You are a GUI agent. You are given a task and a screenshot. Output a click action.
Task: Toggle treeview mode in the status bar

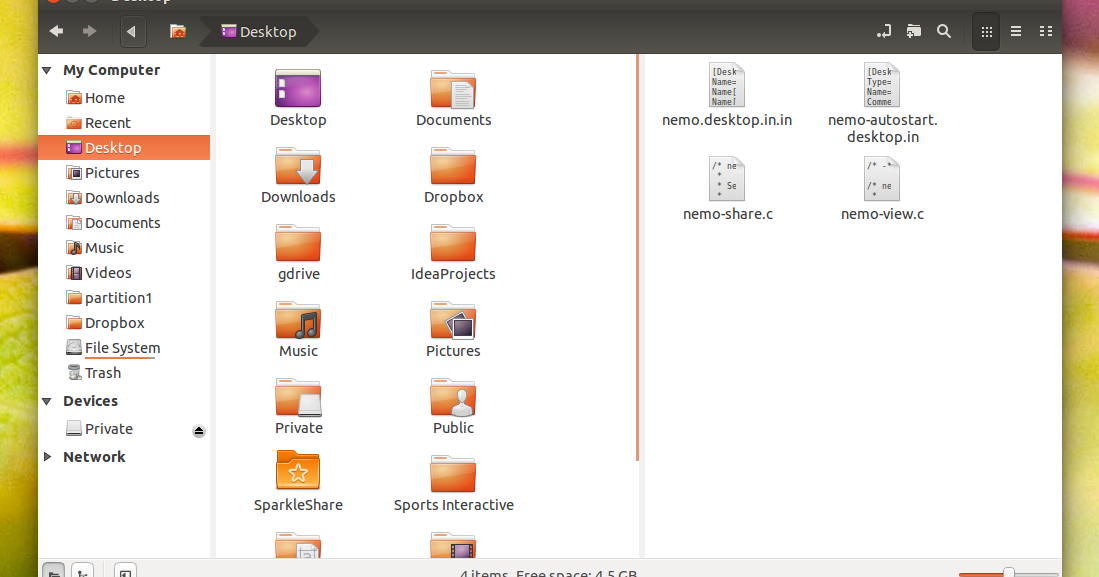pyautogui.click(x=84, y=570)
